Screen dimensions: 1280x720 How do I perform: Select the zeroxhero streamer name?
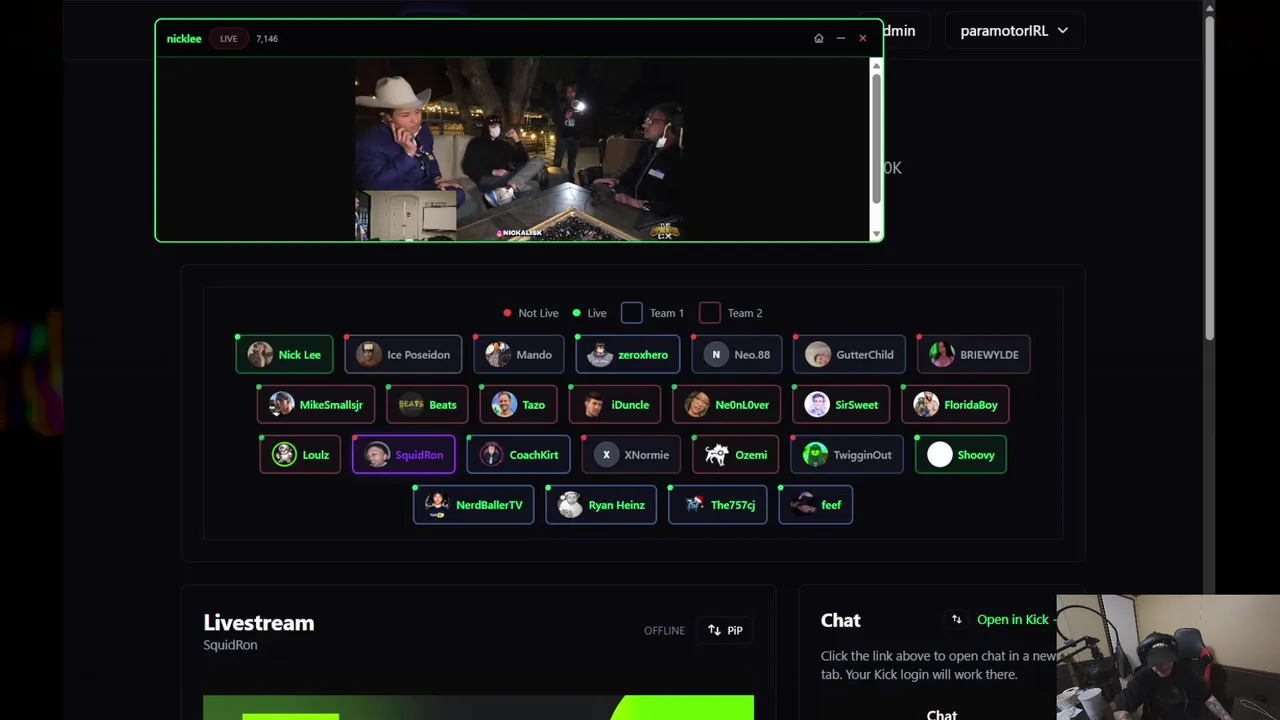pyautogui.click(x=643, y=355)
